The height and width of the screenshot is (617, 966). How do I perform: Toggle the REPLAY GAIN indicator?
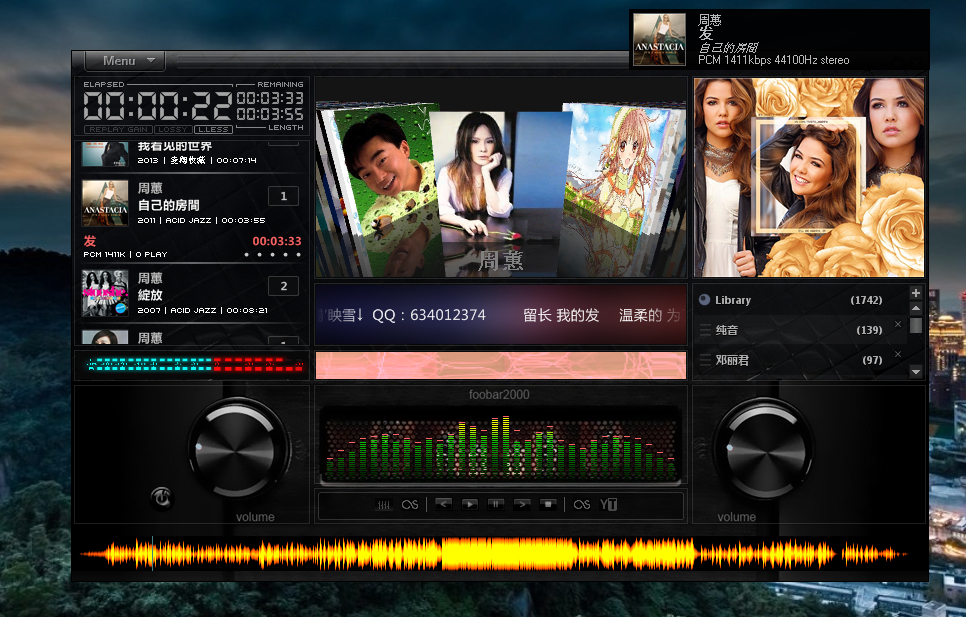click(x=118, y=129)
